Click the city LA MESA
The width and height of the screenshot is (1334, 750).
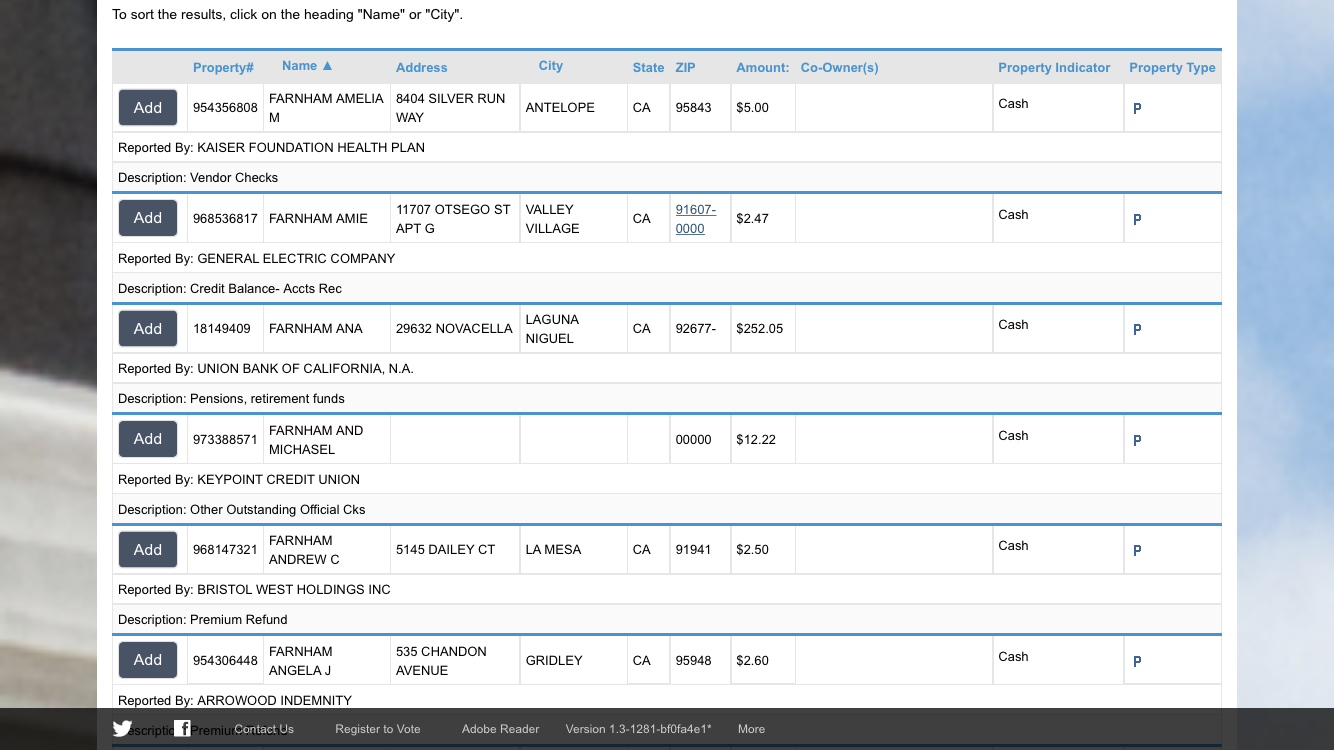[554, 550]
